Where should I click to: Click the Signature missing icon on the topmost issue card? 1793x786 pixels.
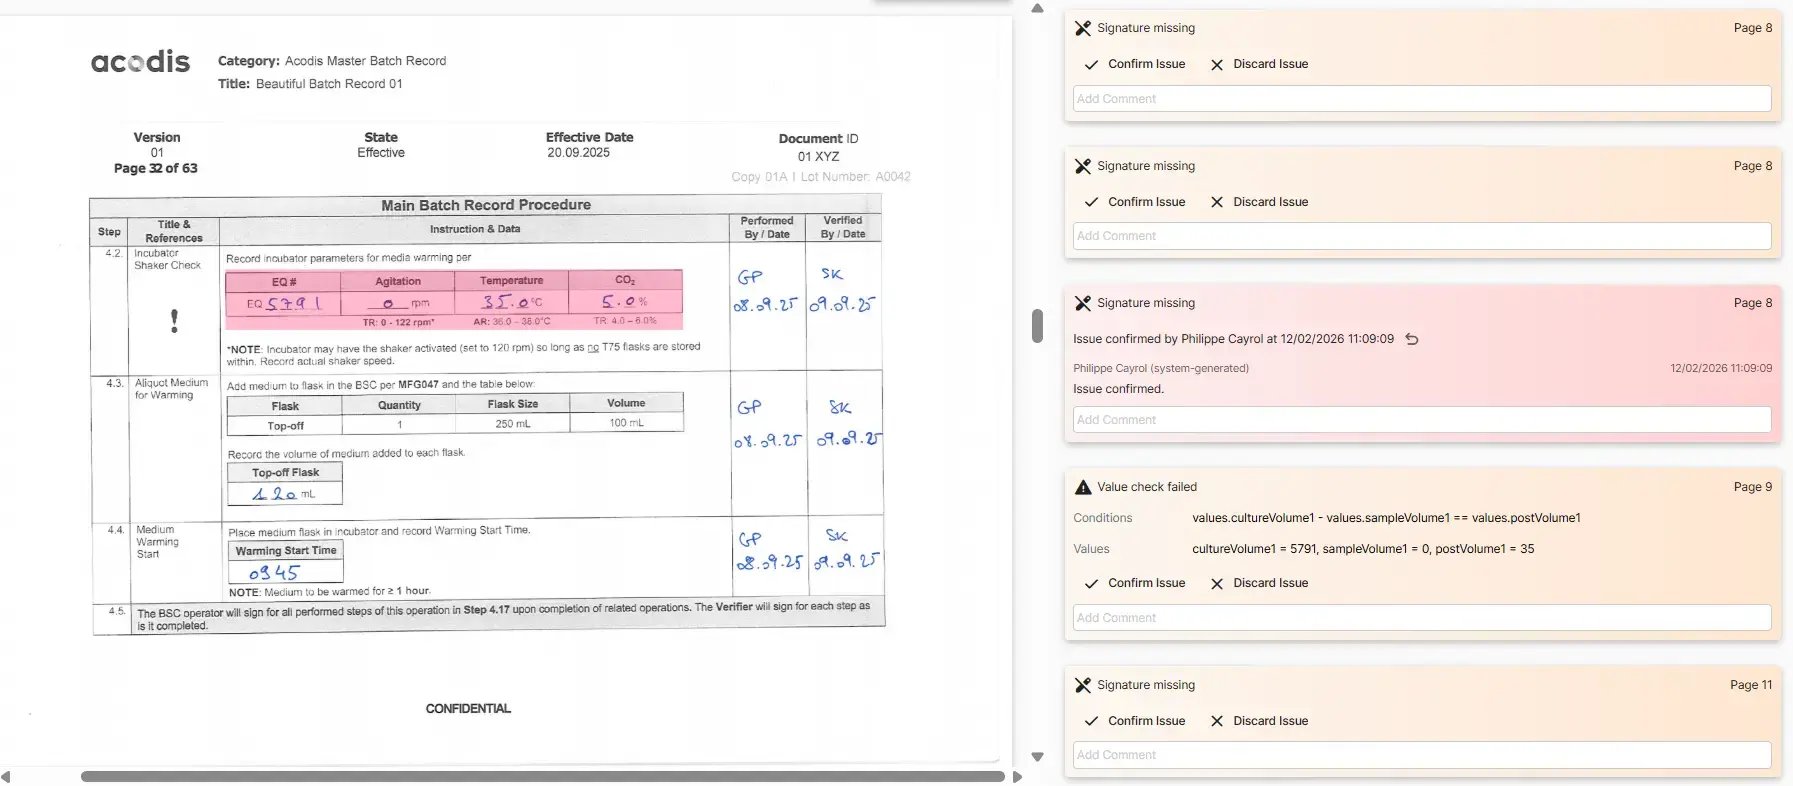[x=1082, y=28]
